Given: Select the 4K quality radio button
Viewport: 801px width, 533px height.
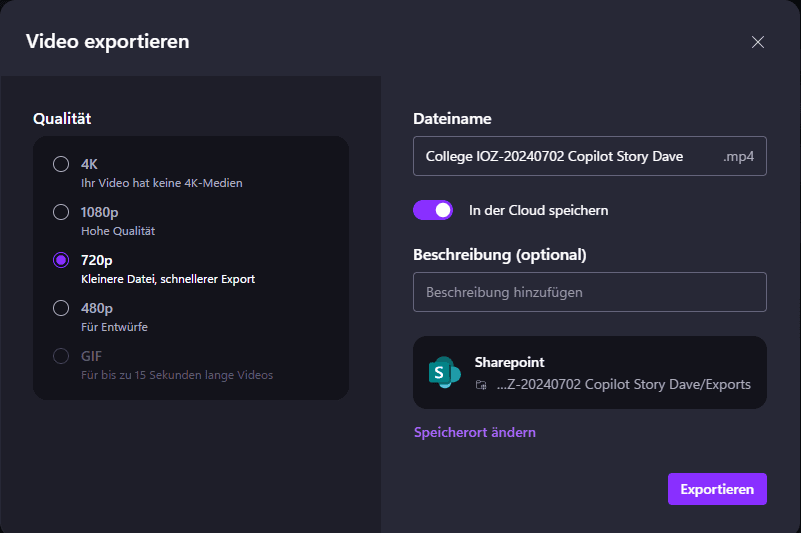Looking at the screenshot, I should (x=61, y=164).
